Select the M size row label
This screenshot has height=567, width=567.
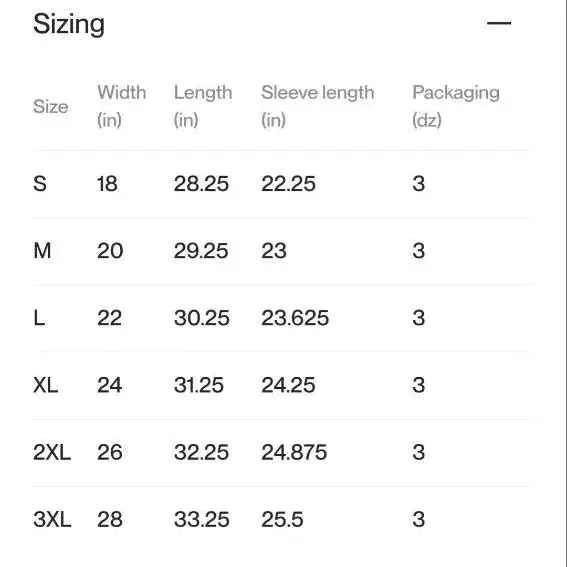click(42, 251)
